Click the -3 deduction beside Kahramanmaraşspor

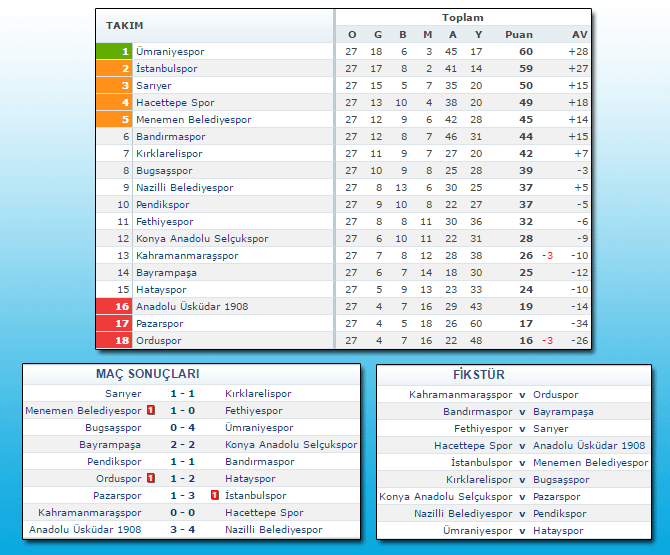click(548, 255)
